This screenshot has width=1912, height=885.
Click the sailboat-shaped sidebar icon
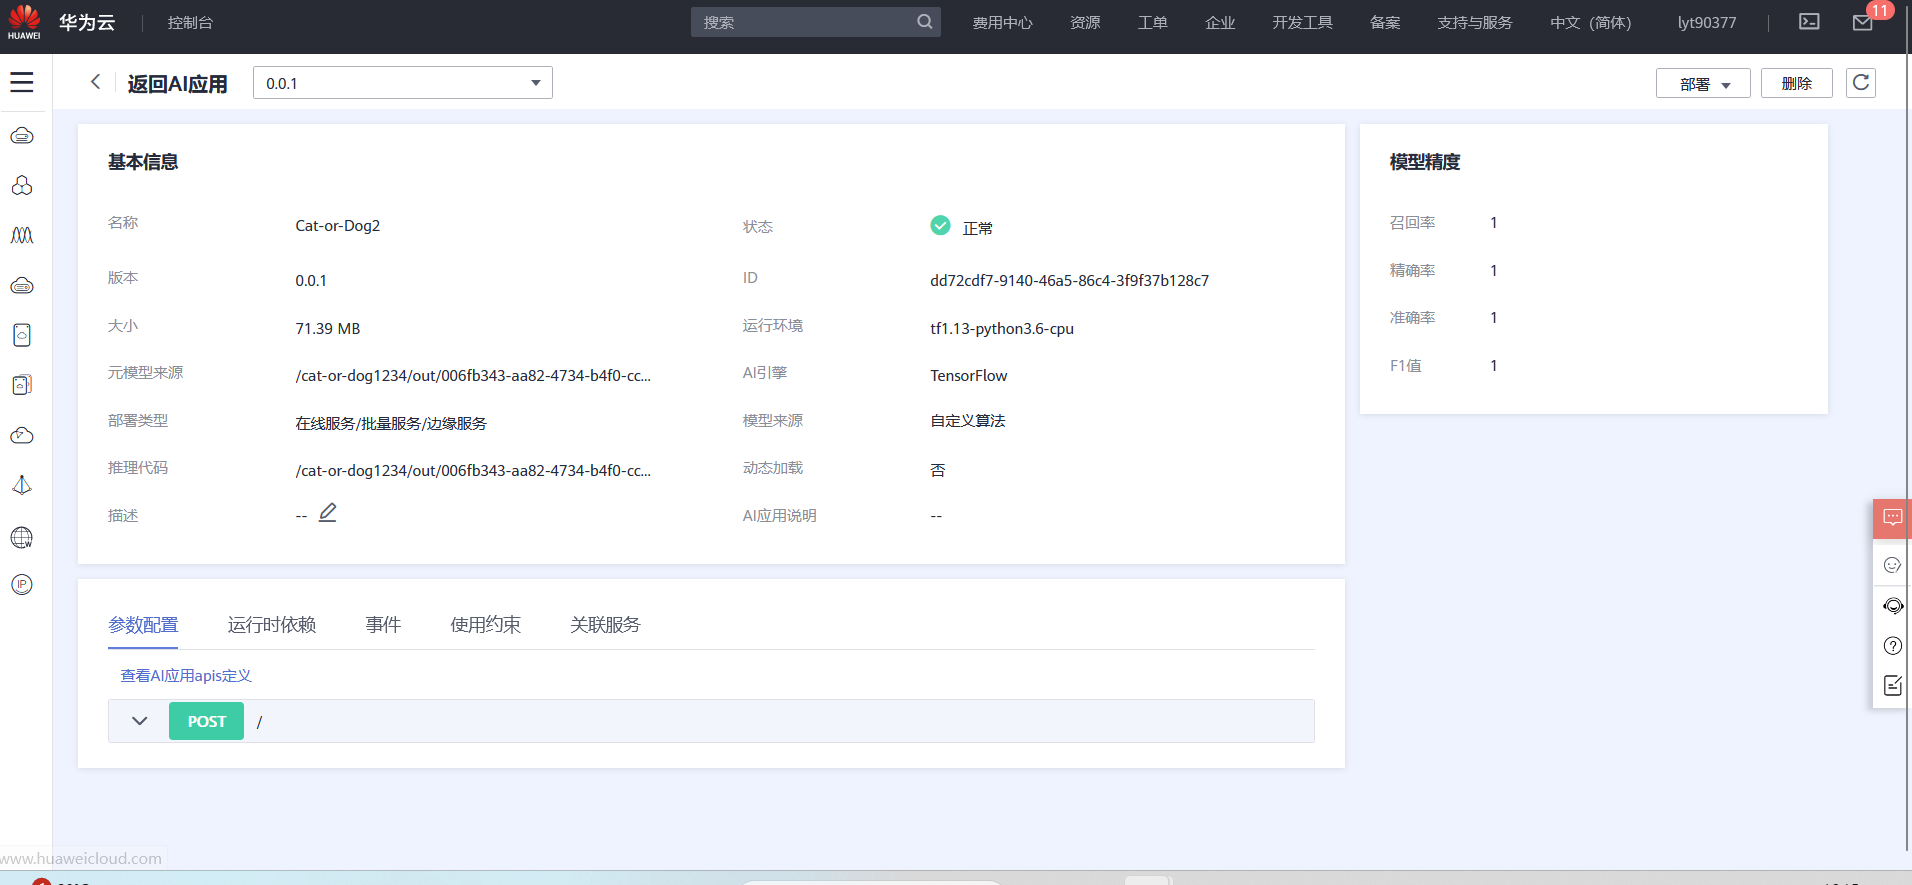point(22,485)
